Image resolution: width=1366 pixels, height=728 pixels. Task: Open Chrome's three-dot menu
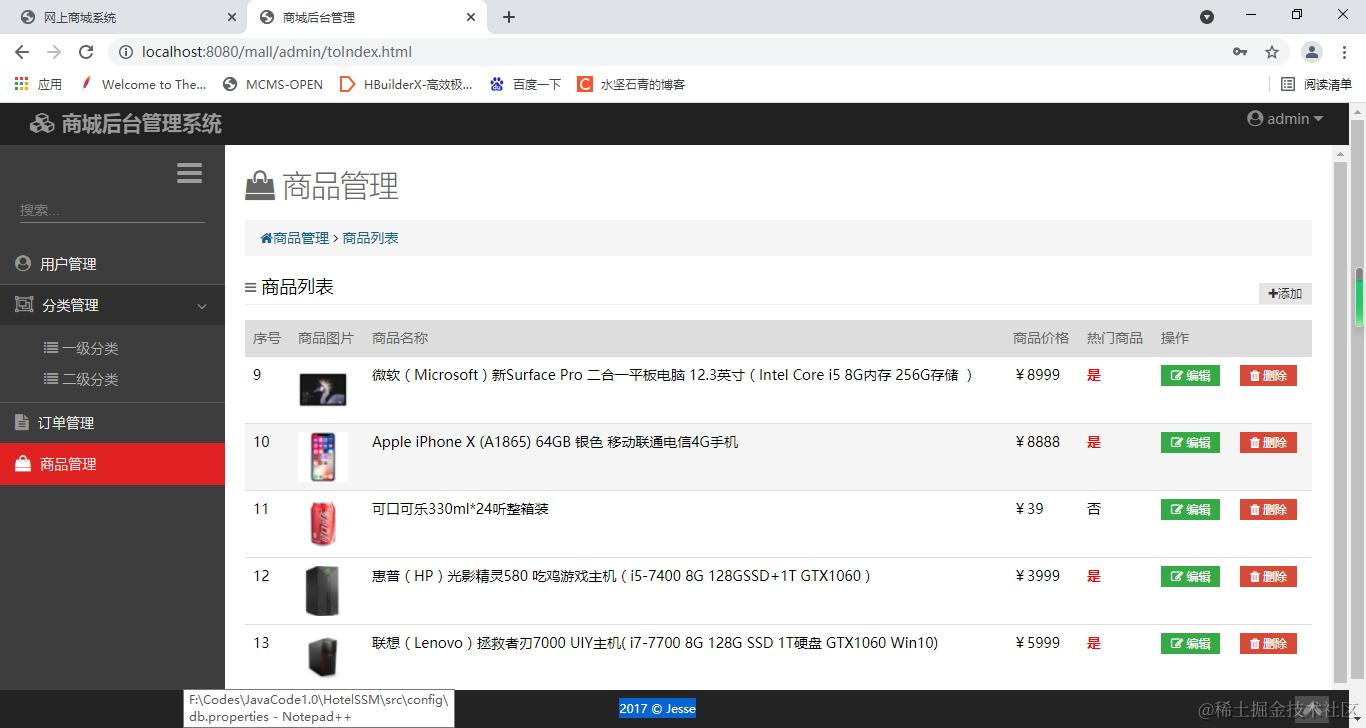(x=1345, y=51)
